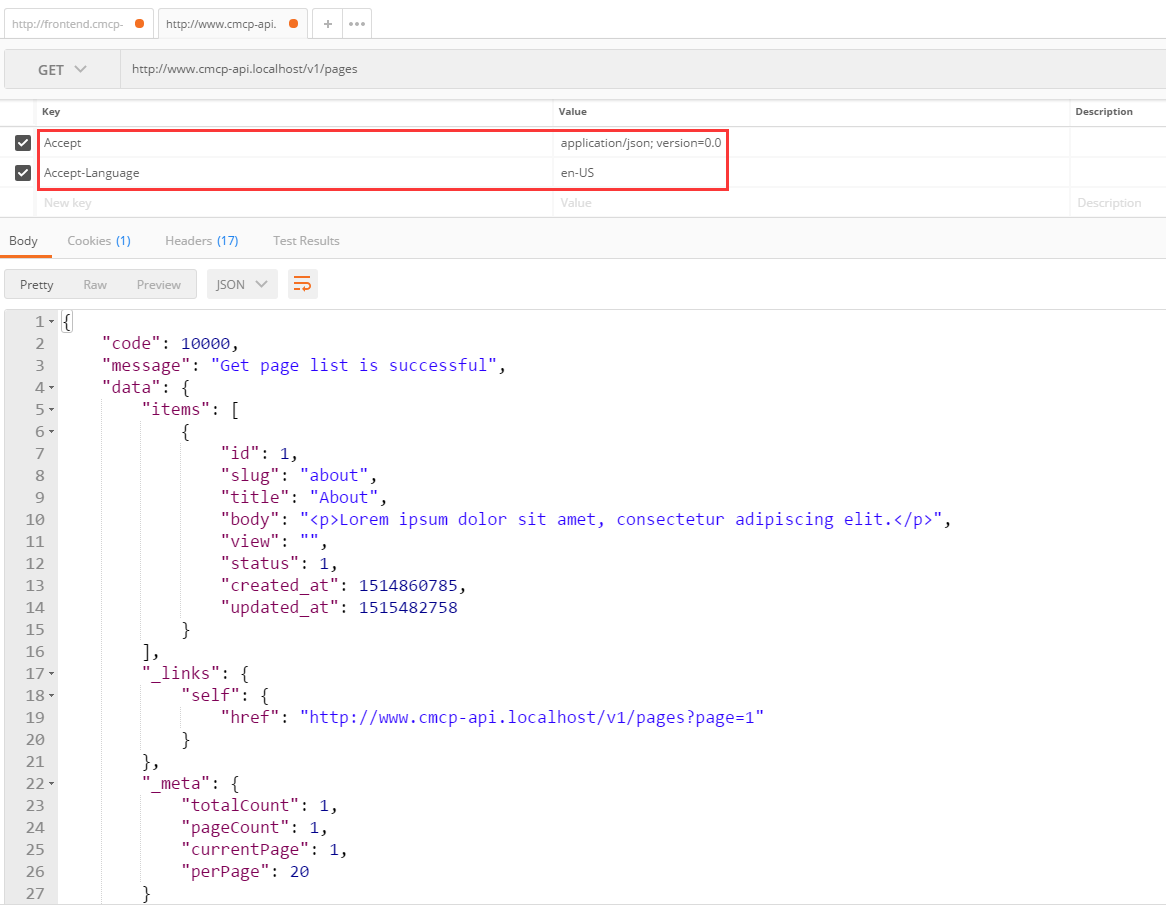
Task: Click the "New key" header input field
Action: pos(295,203)
